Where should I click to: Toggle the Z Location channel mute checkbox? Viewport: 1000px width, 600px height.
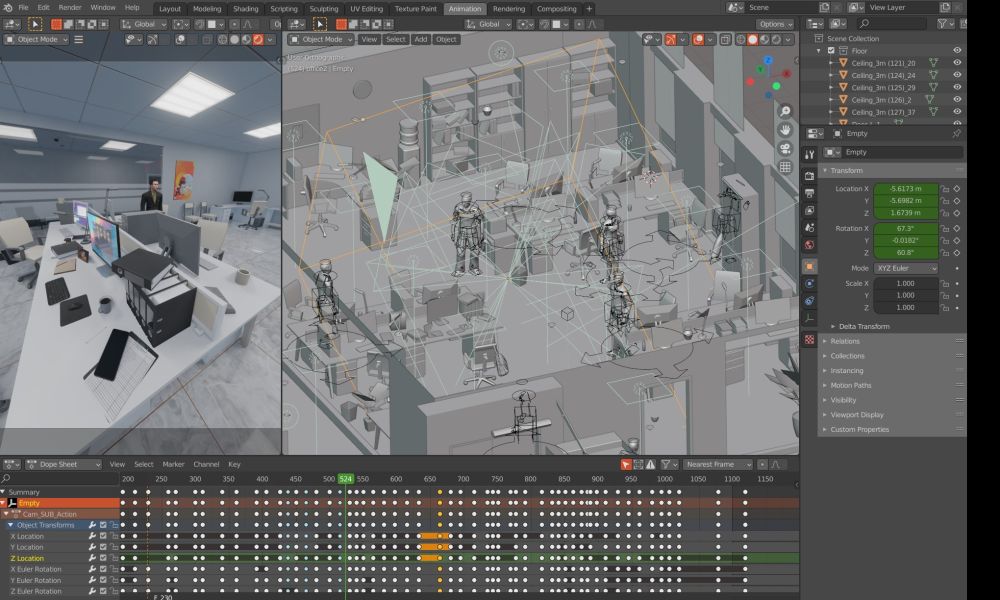[103, 558]
